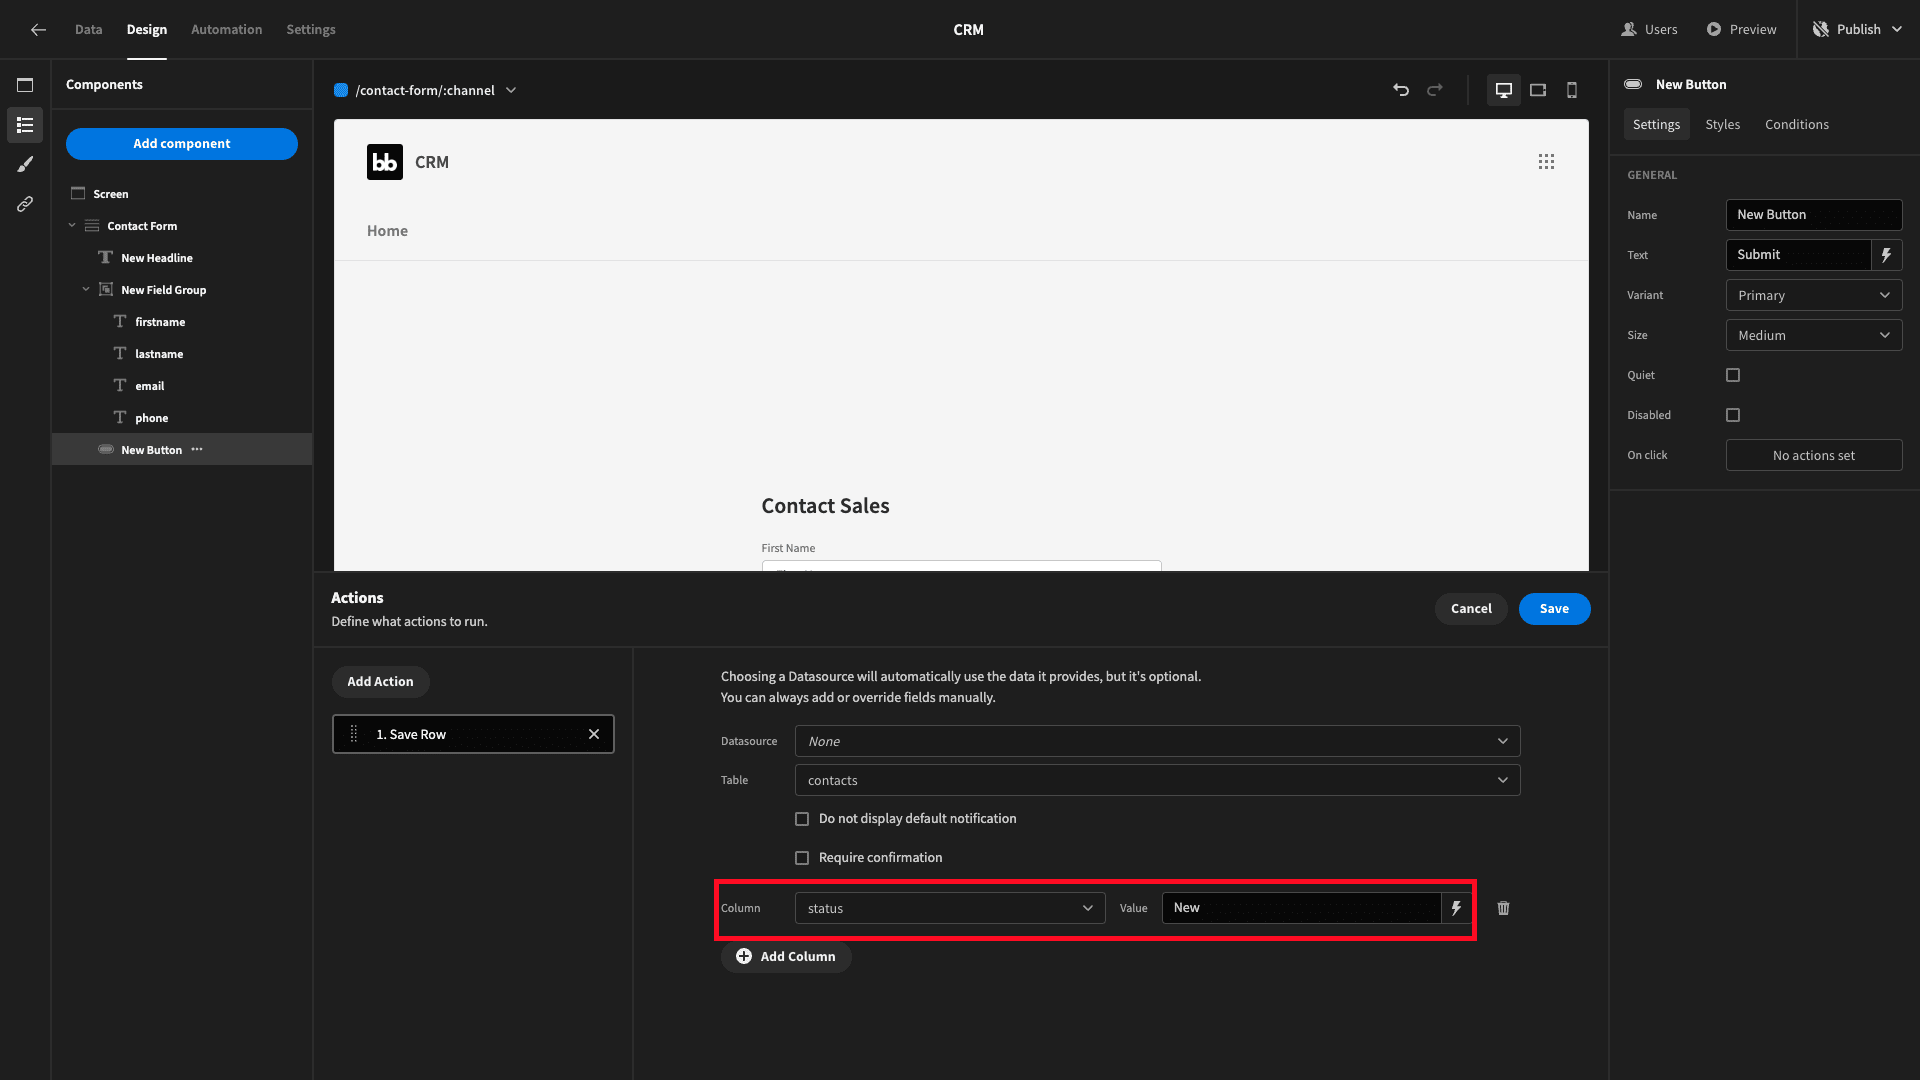1920x1080 pixels.
Task: Click the Text input containing Submit
Action: tap(1798, 255)
